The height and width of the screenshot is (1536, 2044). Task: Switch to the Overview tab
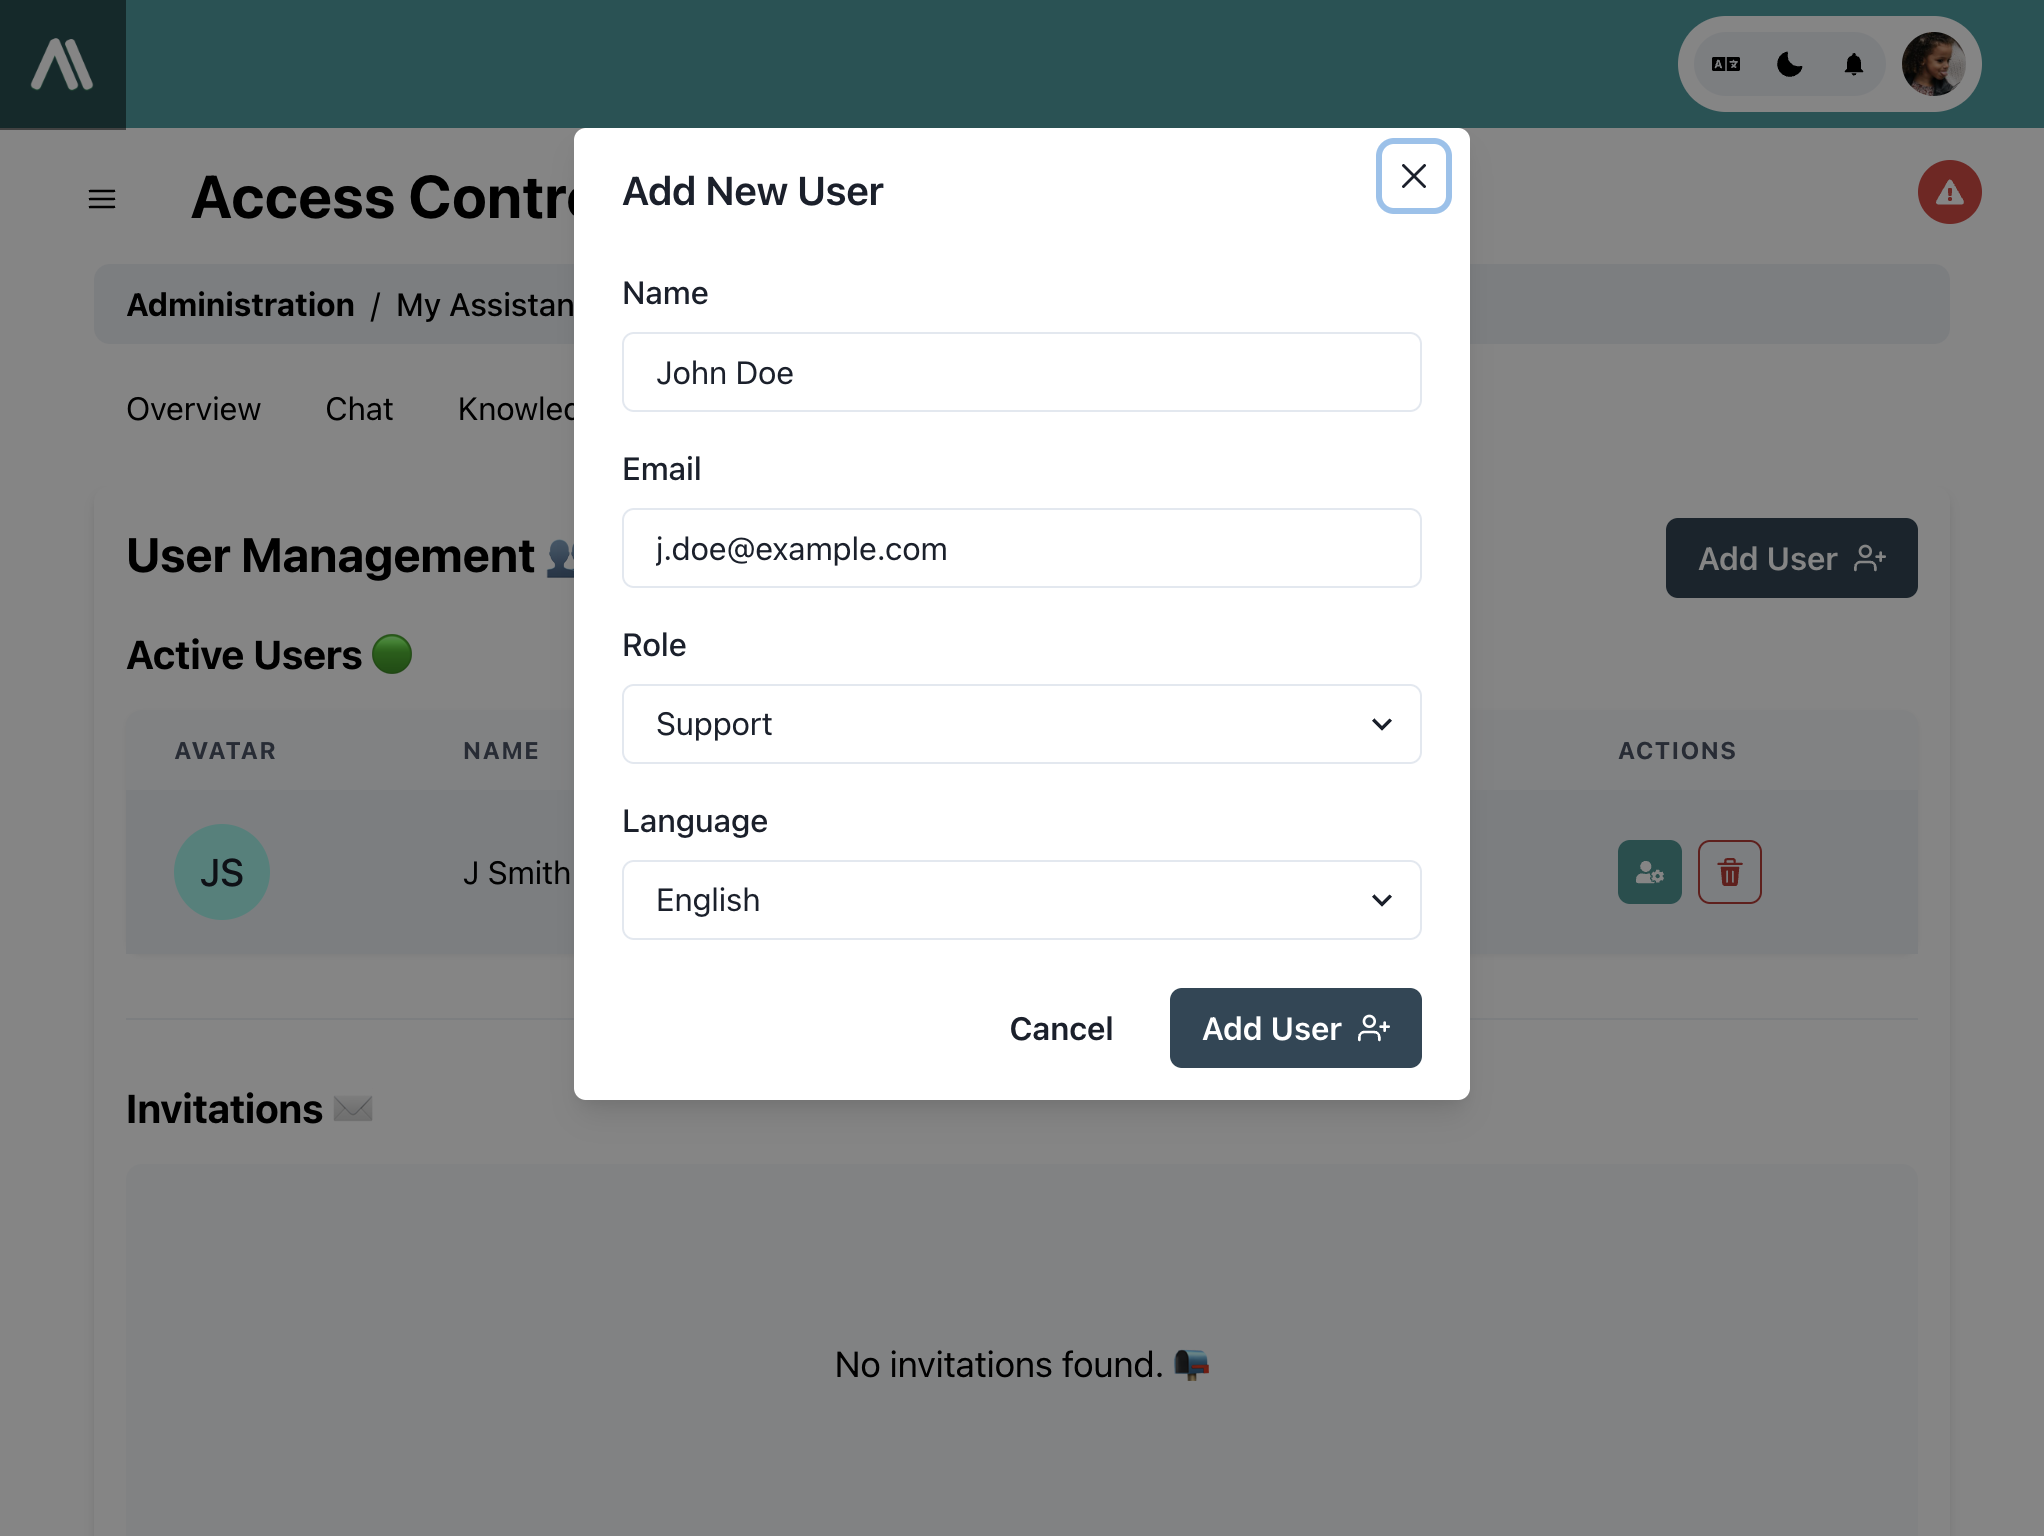point(193,409)
